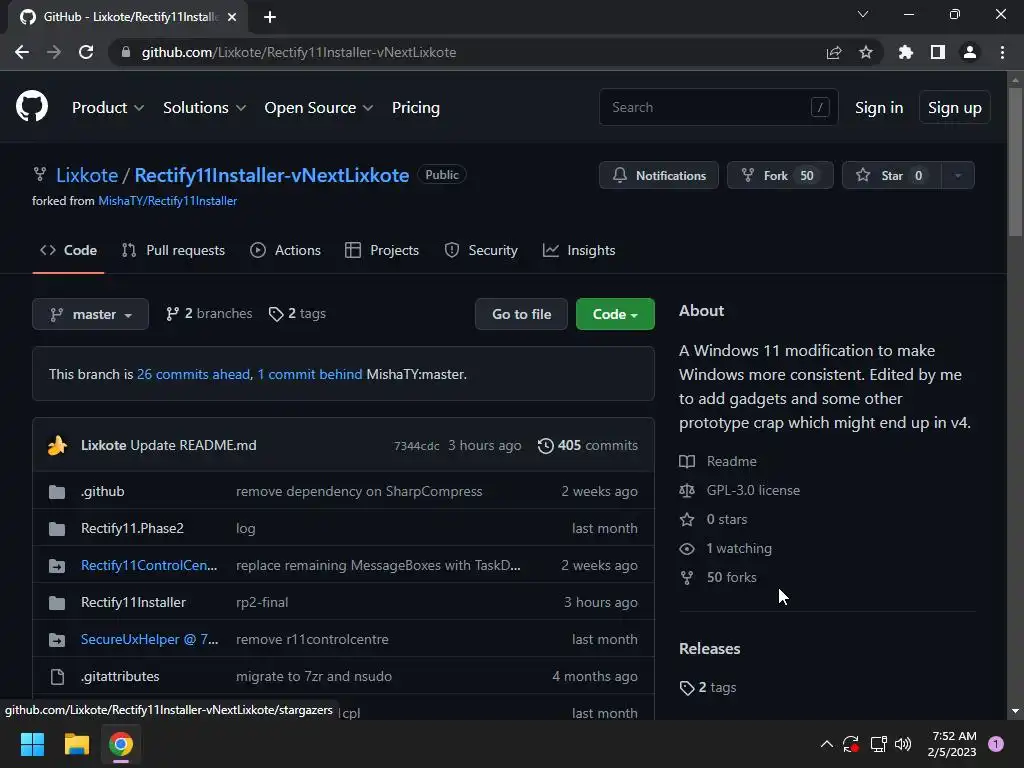Expand the Solutions menu

pos(204,108)
